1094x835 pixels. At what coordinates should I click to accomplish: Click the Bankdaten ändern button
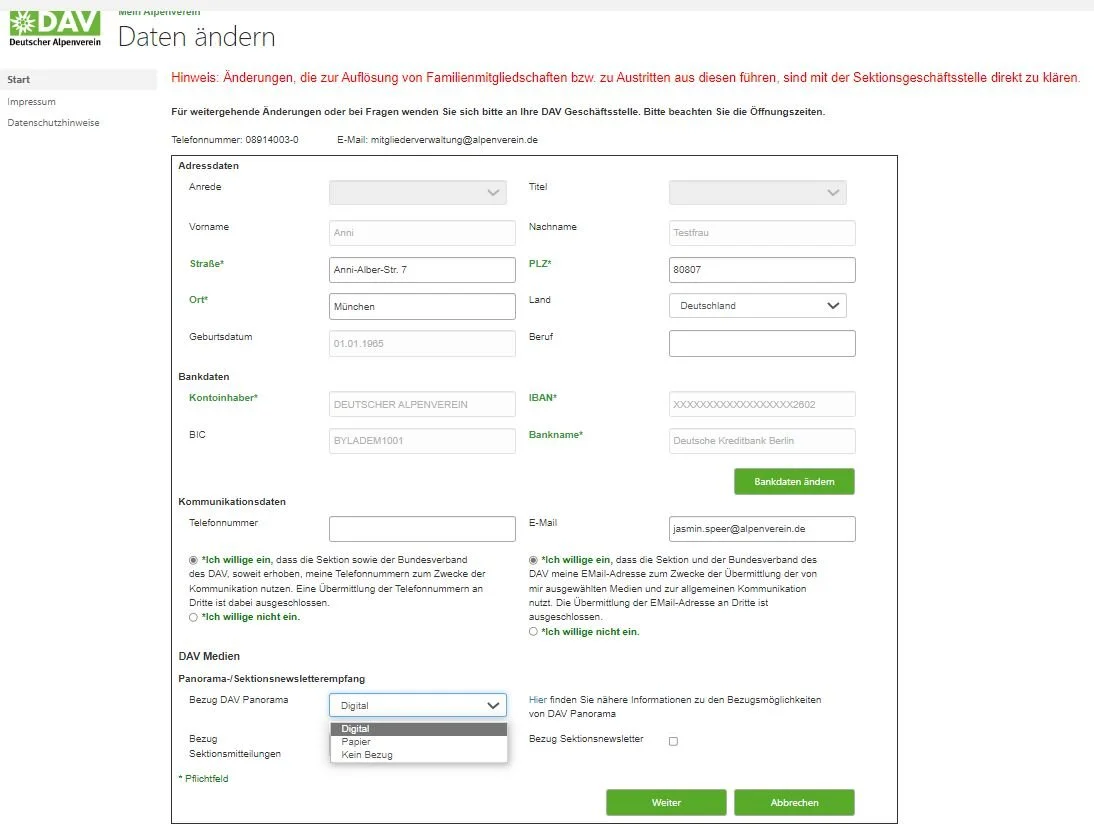pos(793,481)
